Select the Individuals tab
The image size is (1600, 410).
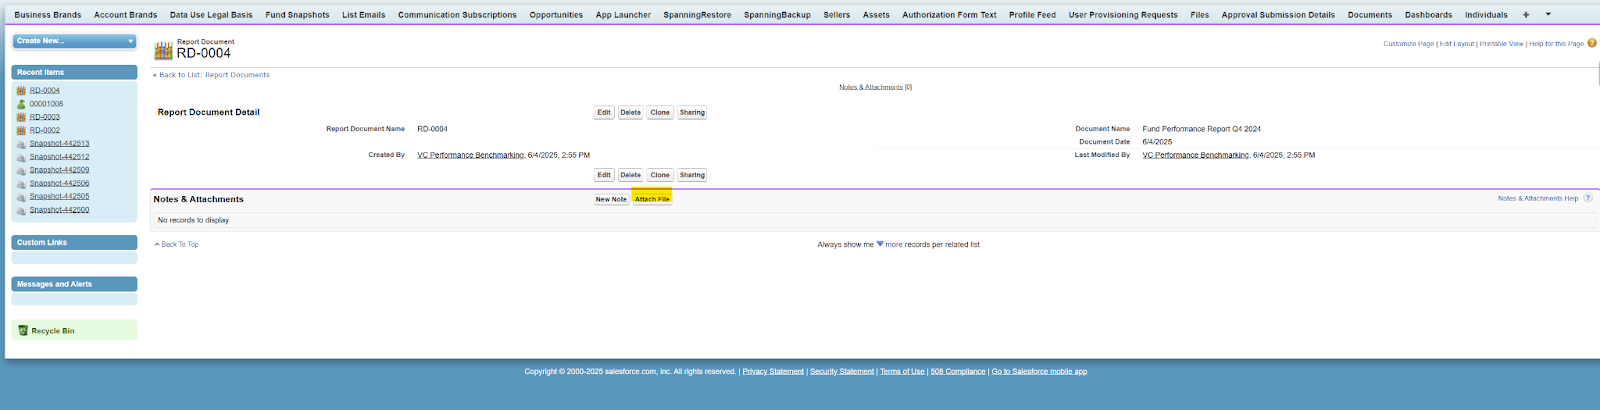1486,15
